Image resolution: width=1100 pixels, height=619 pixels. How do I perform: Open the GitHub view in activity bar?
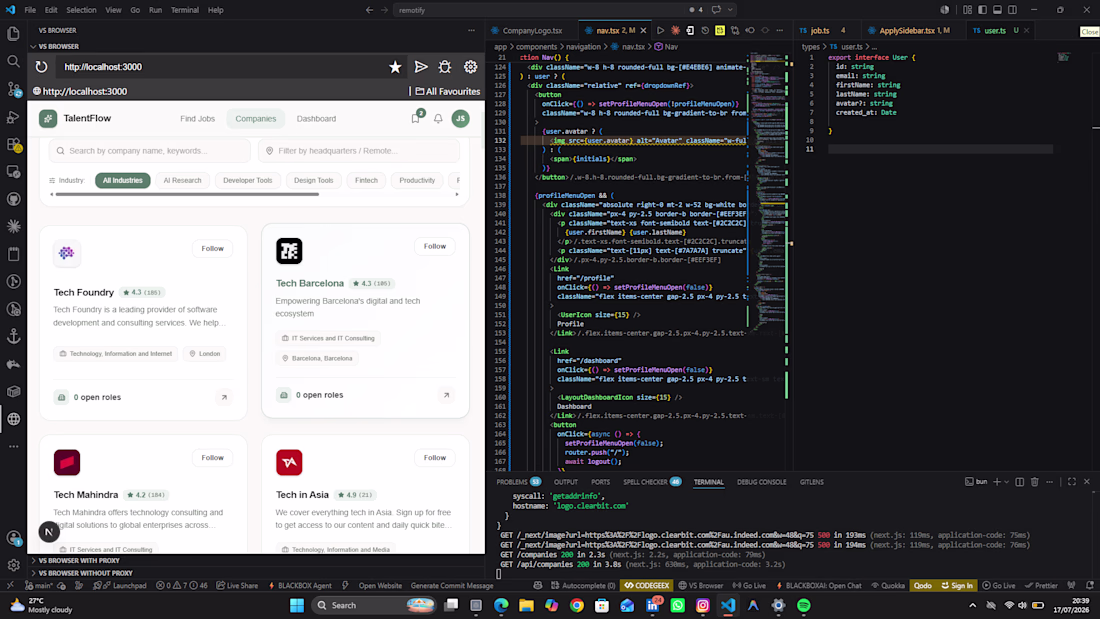(13, 199)
